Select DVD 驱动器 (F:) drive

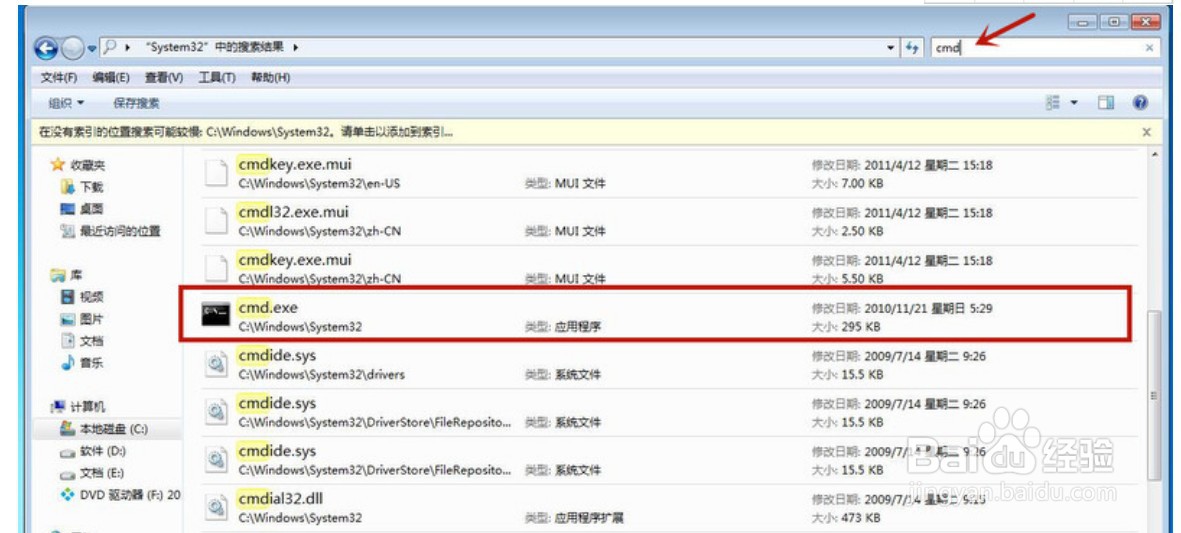click(x=121, y=495)
